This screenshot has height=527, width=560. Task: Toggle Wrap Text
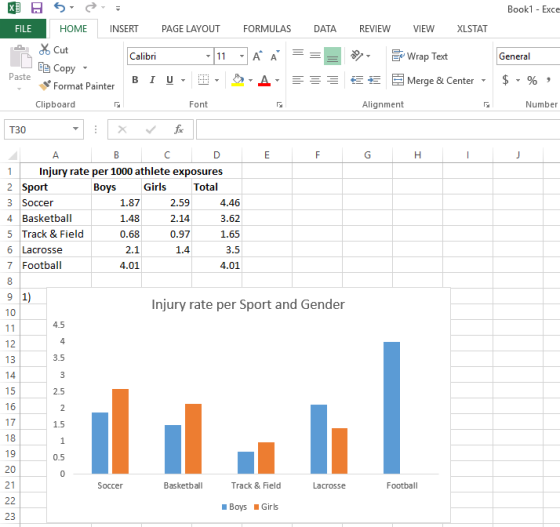(419, 56)
